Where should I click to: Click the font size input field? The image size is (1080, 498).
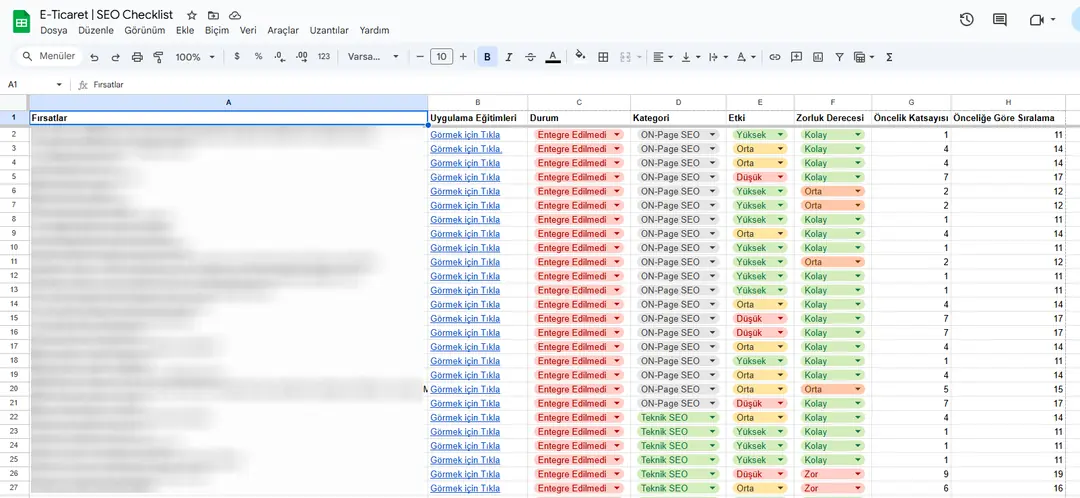click(441, 57)
